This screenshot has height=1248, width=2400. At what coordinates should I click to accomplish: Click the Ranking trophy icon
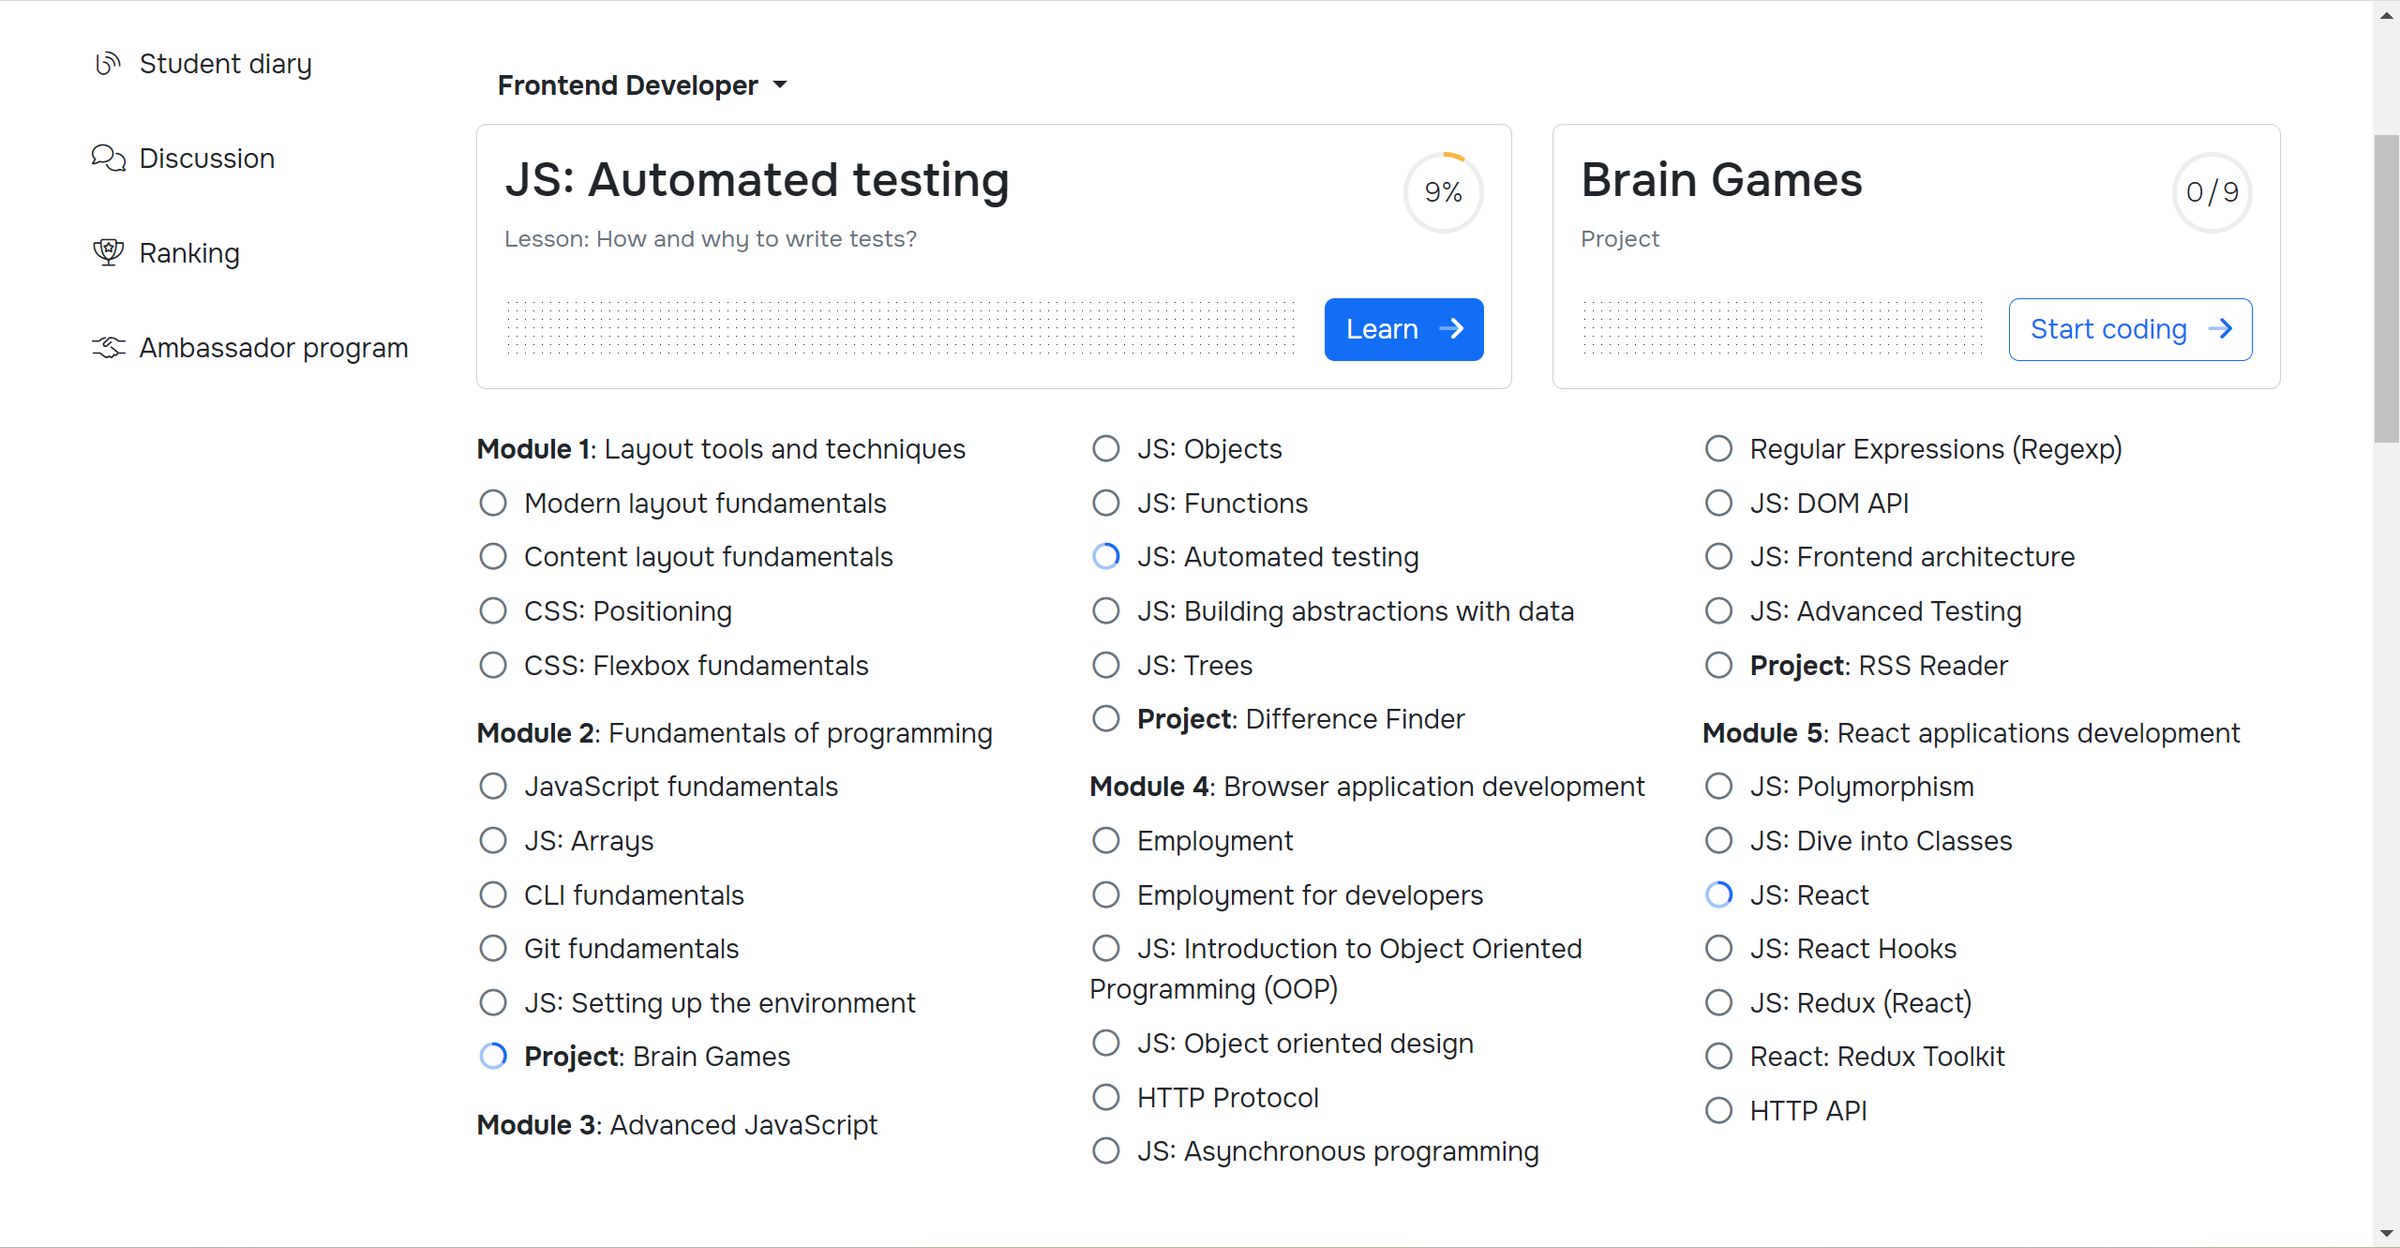[108, 252]
